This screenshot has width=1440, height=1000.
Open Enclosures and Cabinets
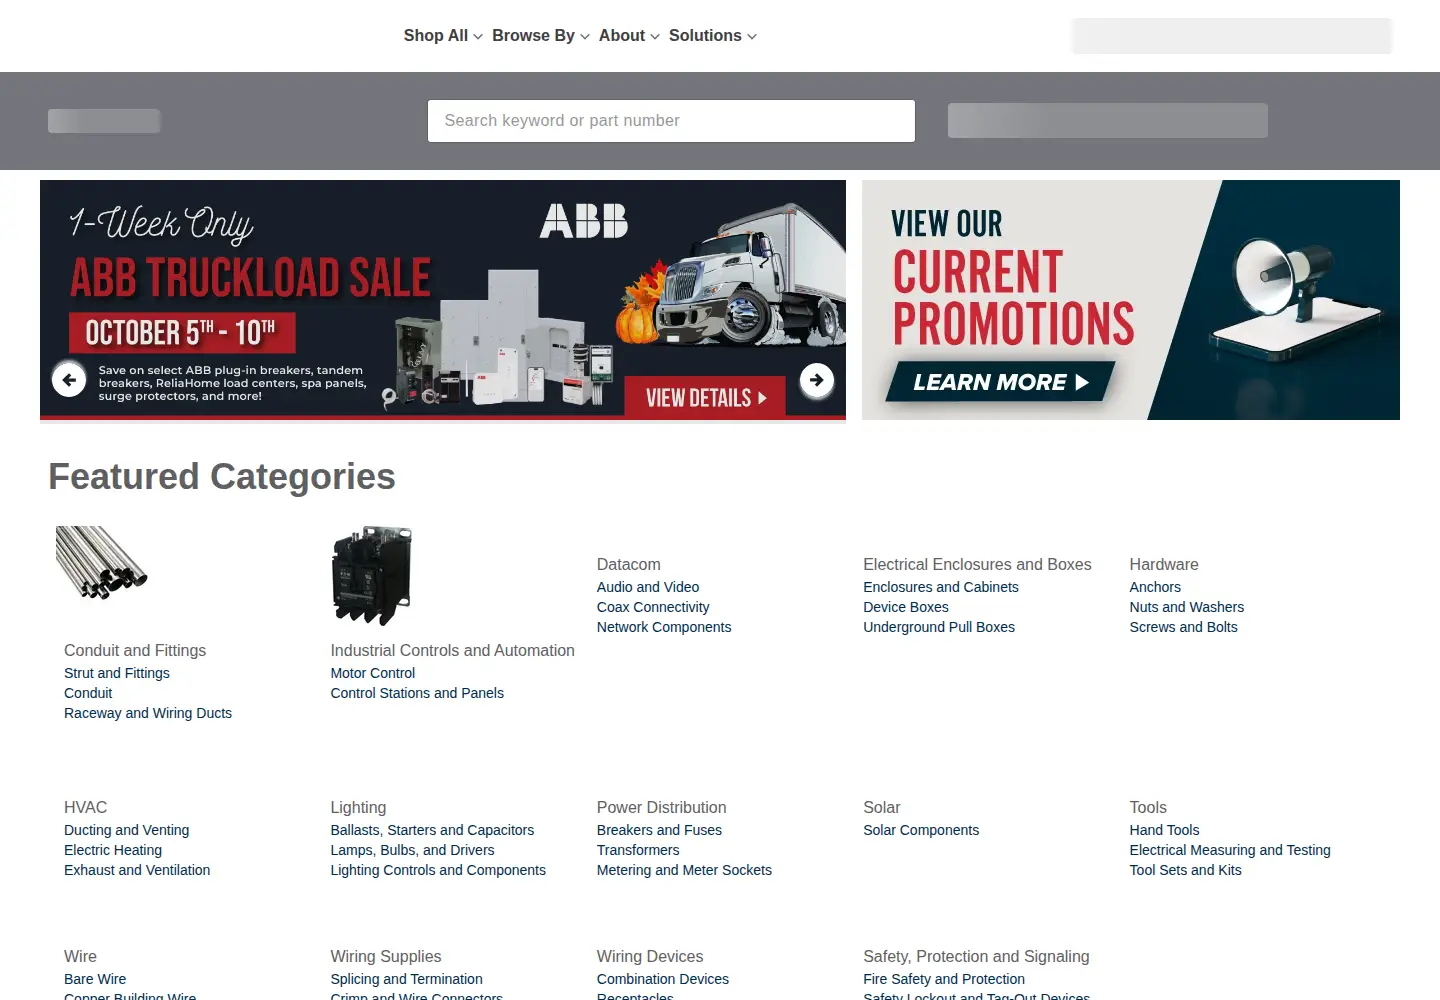coord(941,587)
